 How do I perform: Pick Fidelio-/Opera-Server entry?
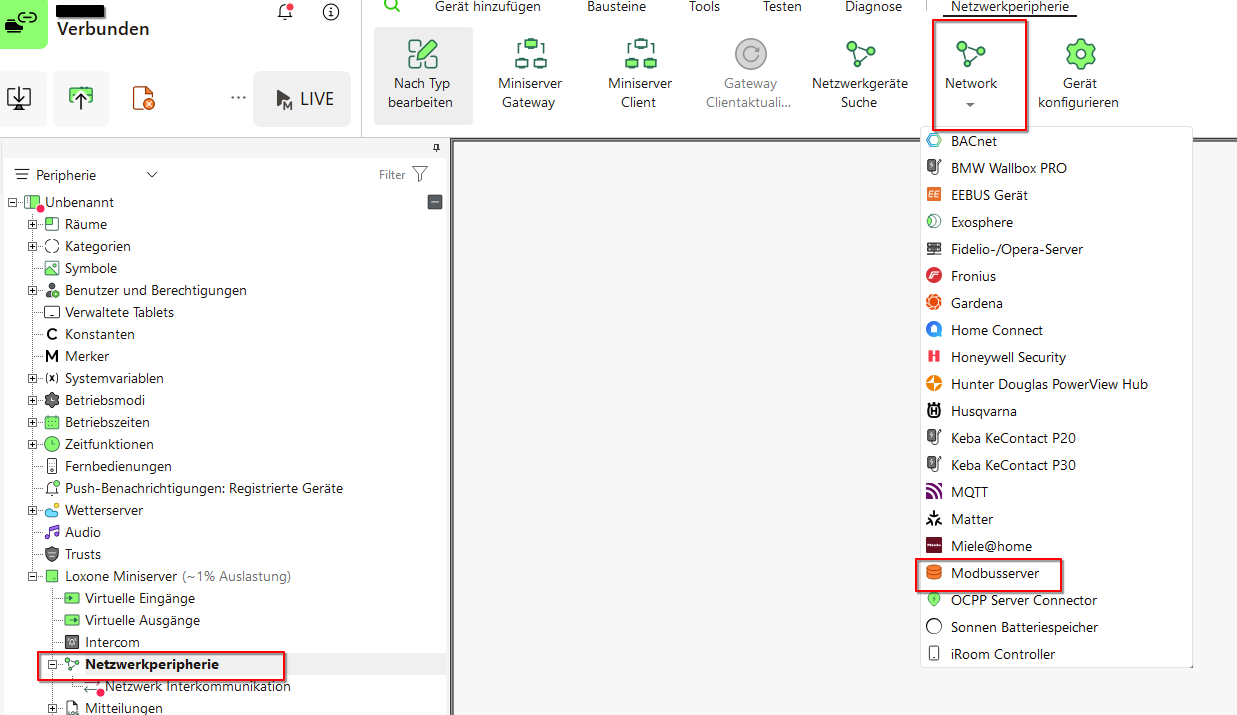coord(1056,249)
